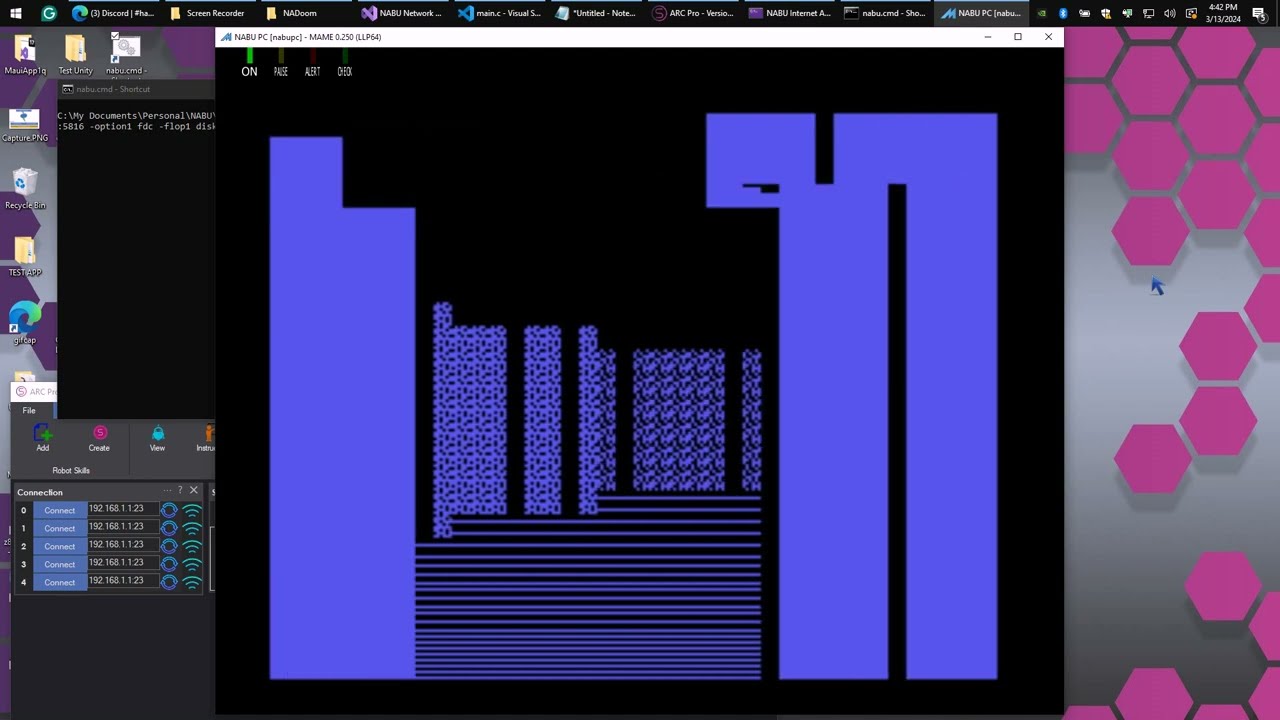Screen dimensions: 1280x720
Task: Switch to NABU Network Visual Studio taskbar item
Action: 401,13
